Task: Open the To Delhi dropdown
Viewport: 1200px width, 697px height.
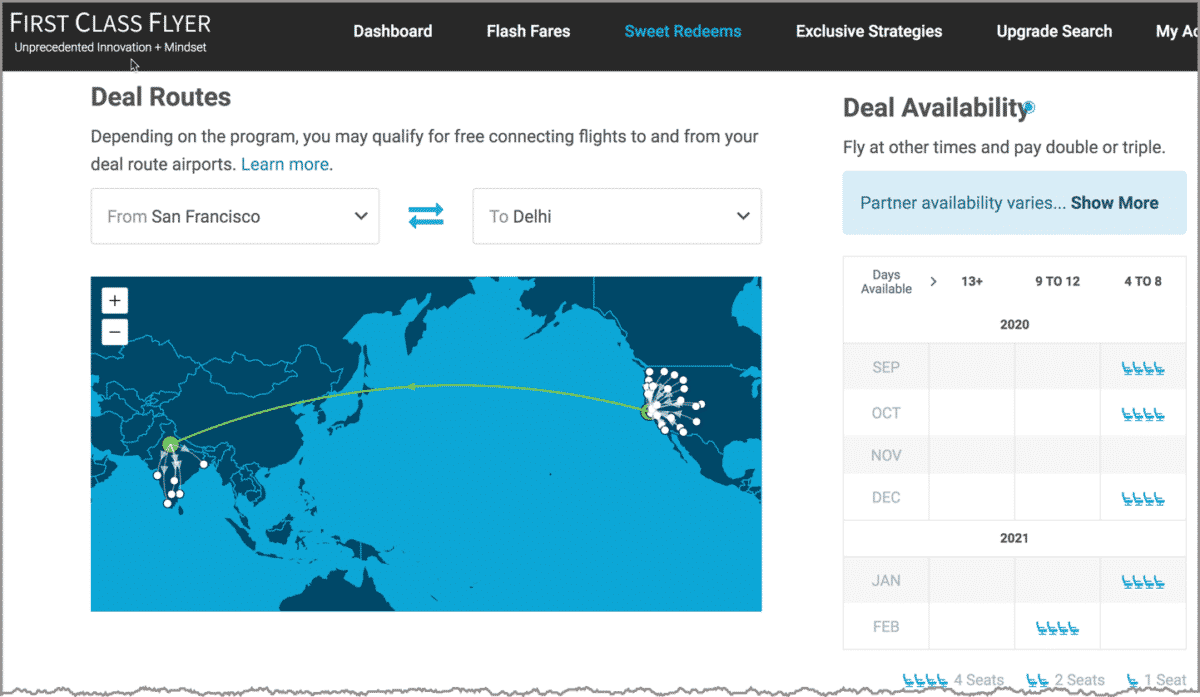Action: (617, 216)
